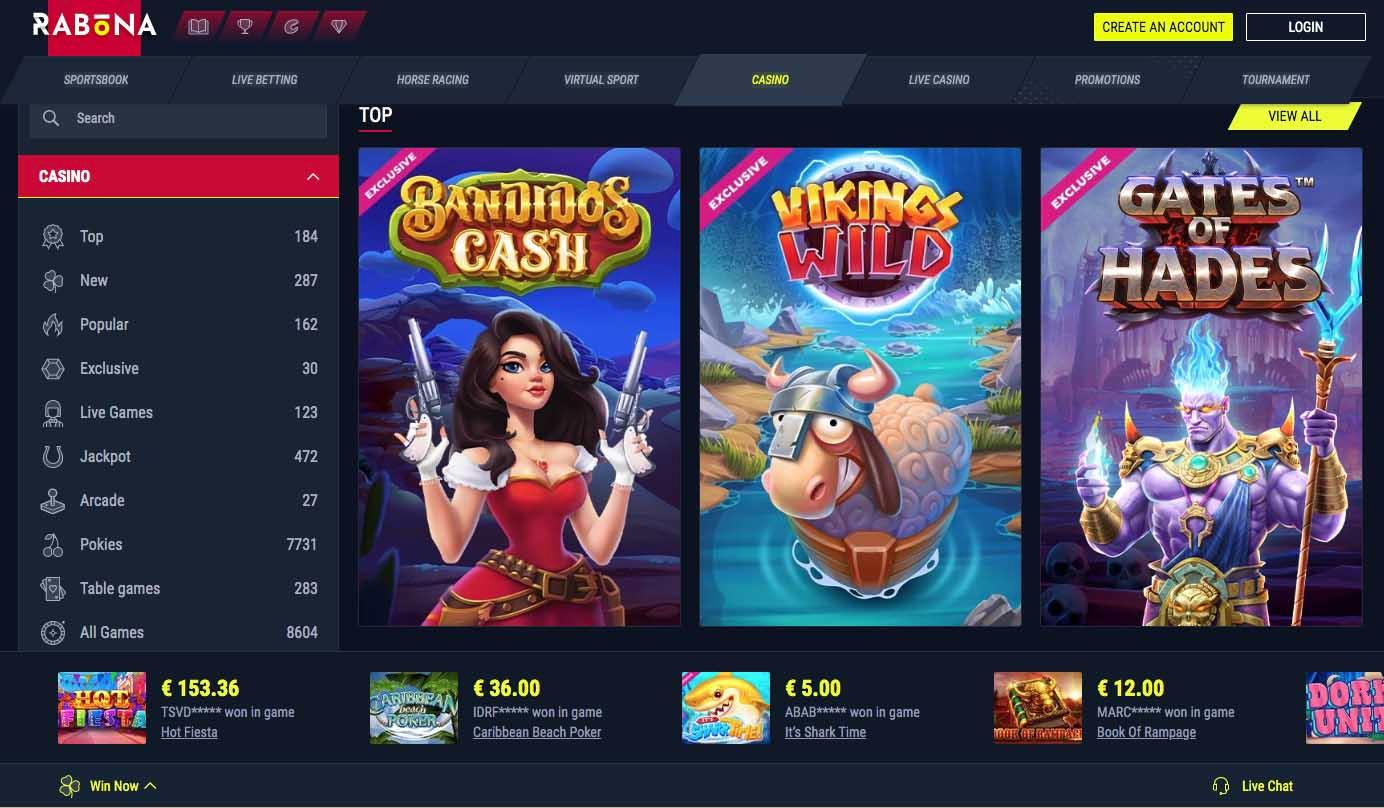Image resolution: width=1384 pixels, height=808 pixels.
Task: Select the Pokies cherries icon
Action: pyautogui.click(x=53, y=544)
